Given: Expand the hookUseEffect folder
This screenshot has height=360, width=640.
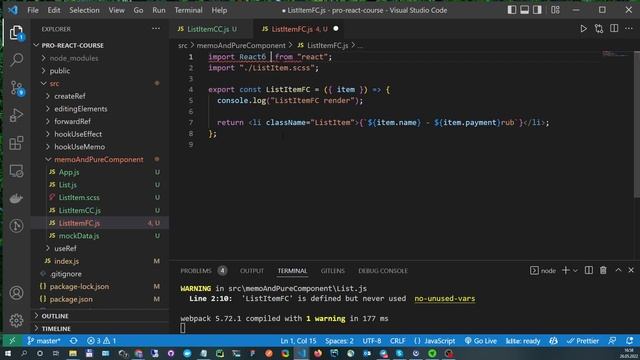Looking at the screenshot, I should click(x=78, y=134).
